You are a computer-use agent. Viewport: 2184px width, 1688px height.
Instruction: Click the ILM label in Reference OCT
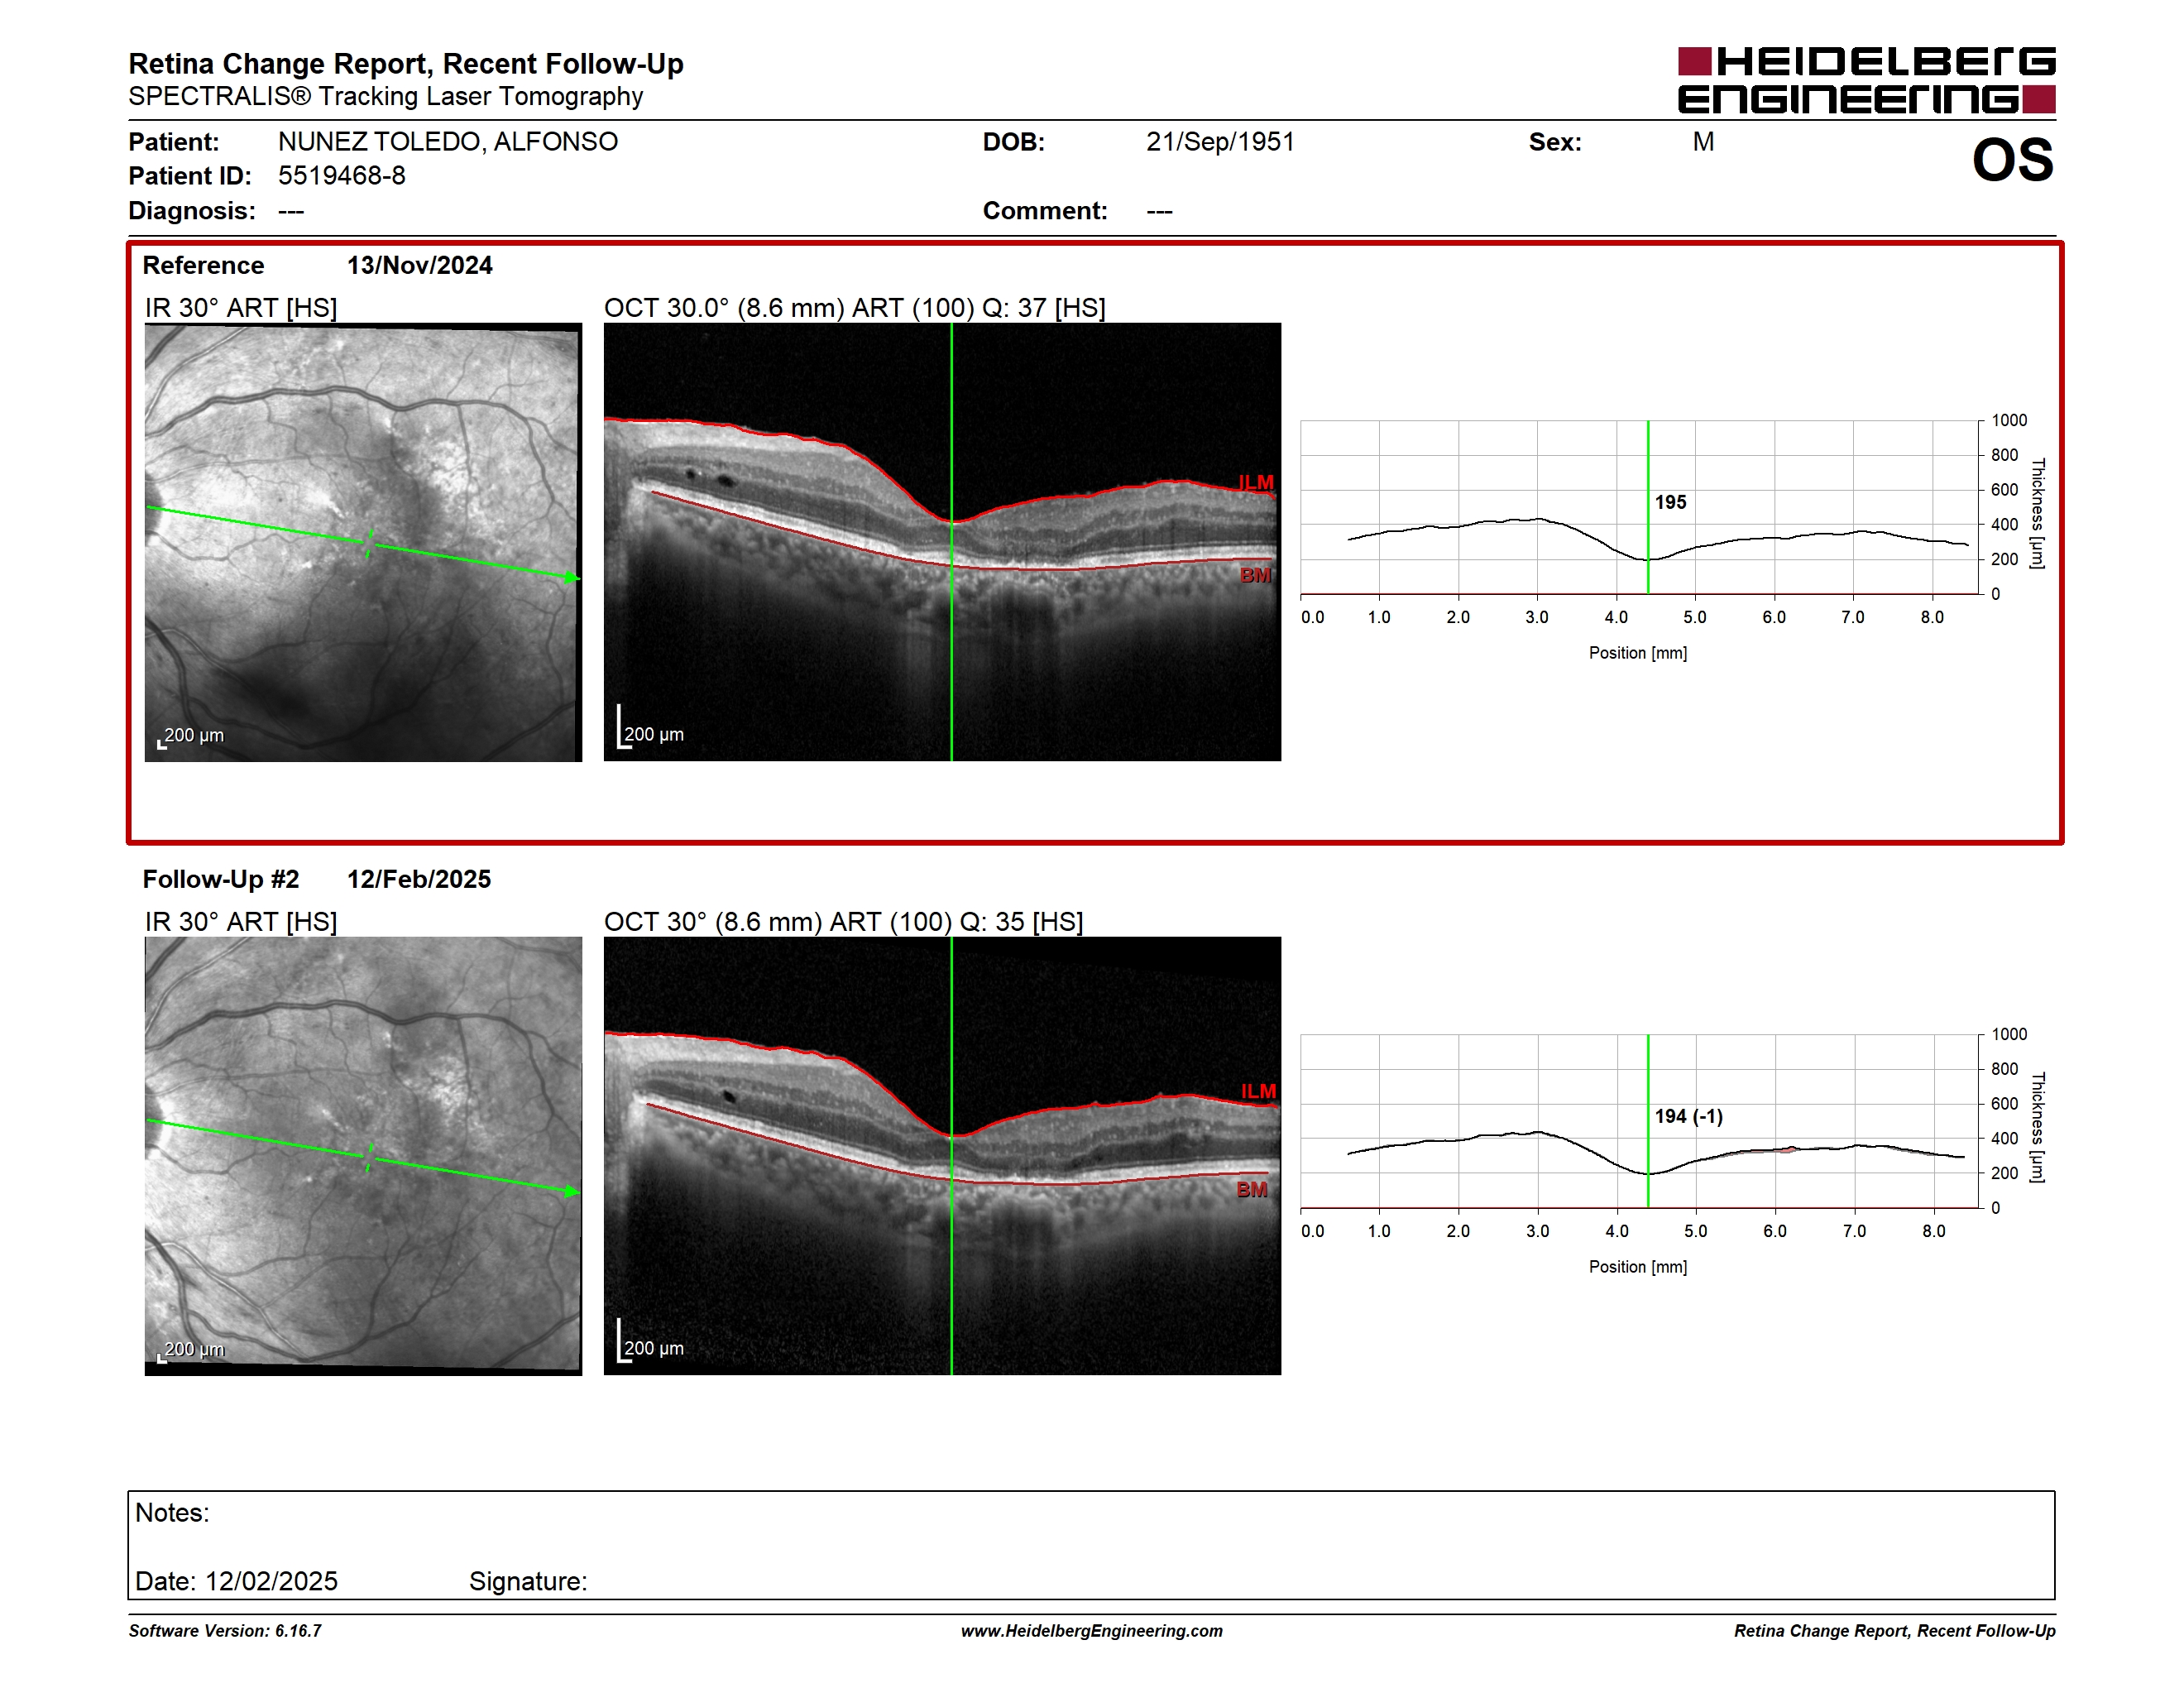coord(1255,483)
